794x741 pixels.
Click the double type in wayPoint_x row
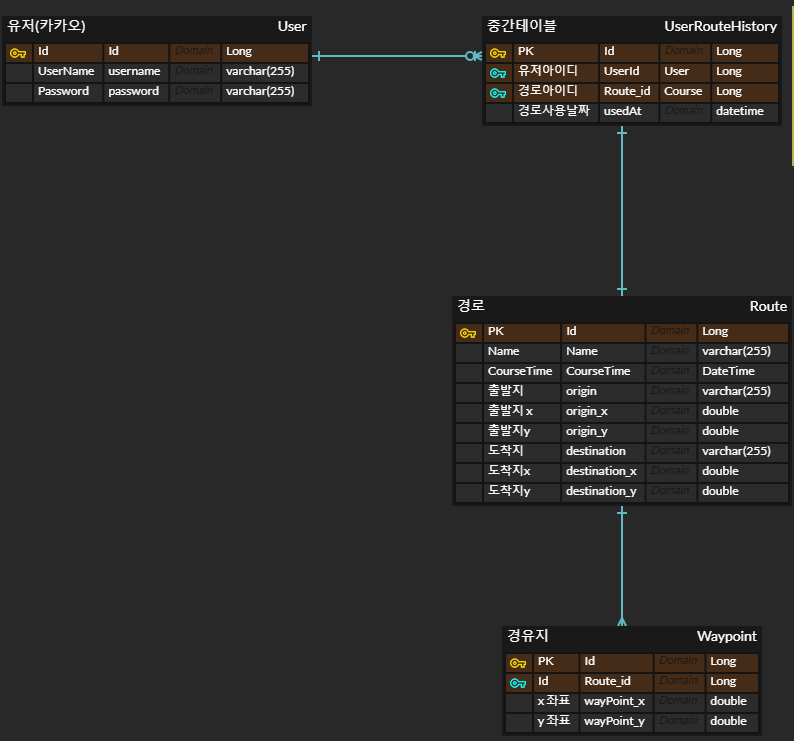click(732, 703)
